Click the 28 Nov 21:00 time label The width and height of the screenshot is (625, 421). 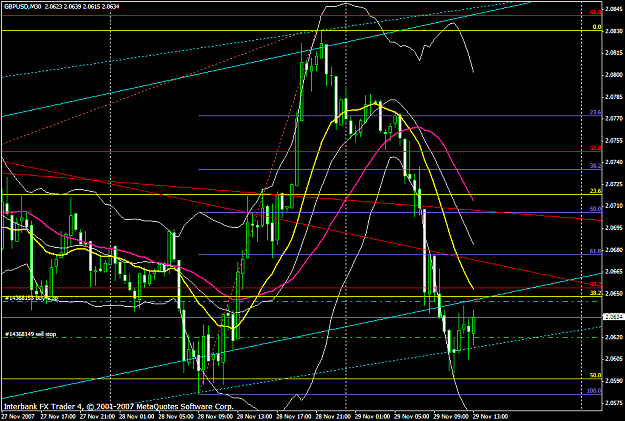[332, 417]
